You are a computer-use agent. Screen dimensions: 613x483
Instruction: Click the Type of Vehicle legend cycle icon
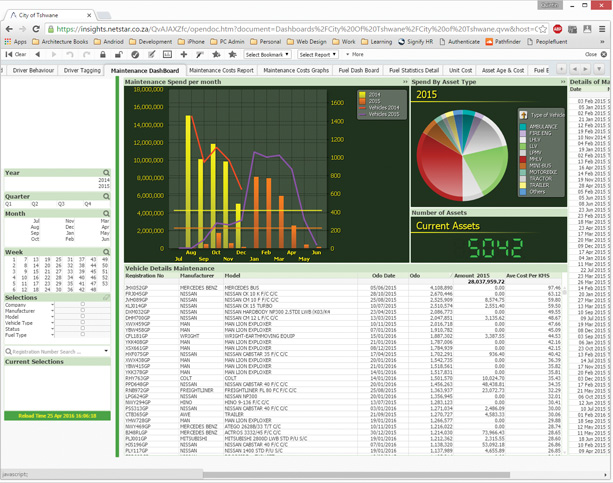(x=523, y=115)
